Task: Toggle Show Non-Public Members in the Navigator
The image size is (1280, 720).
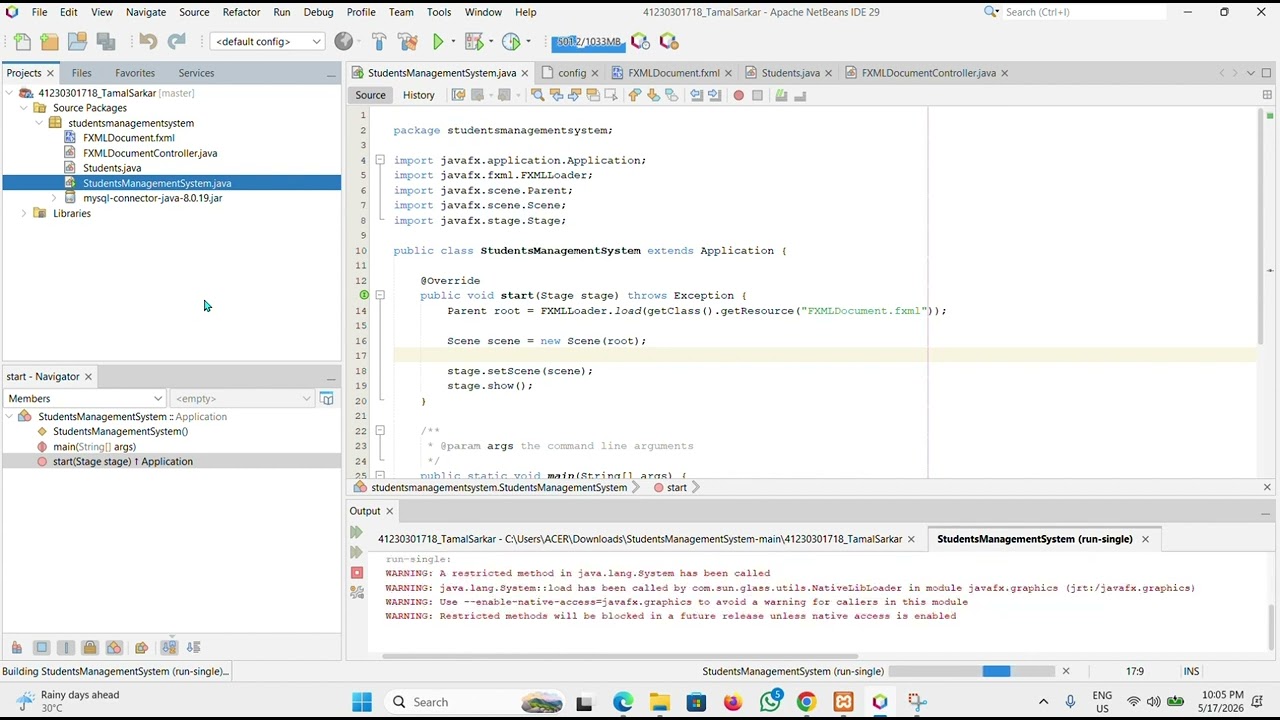Action: (89, 648)
